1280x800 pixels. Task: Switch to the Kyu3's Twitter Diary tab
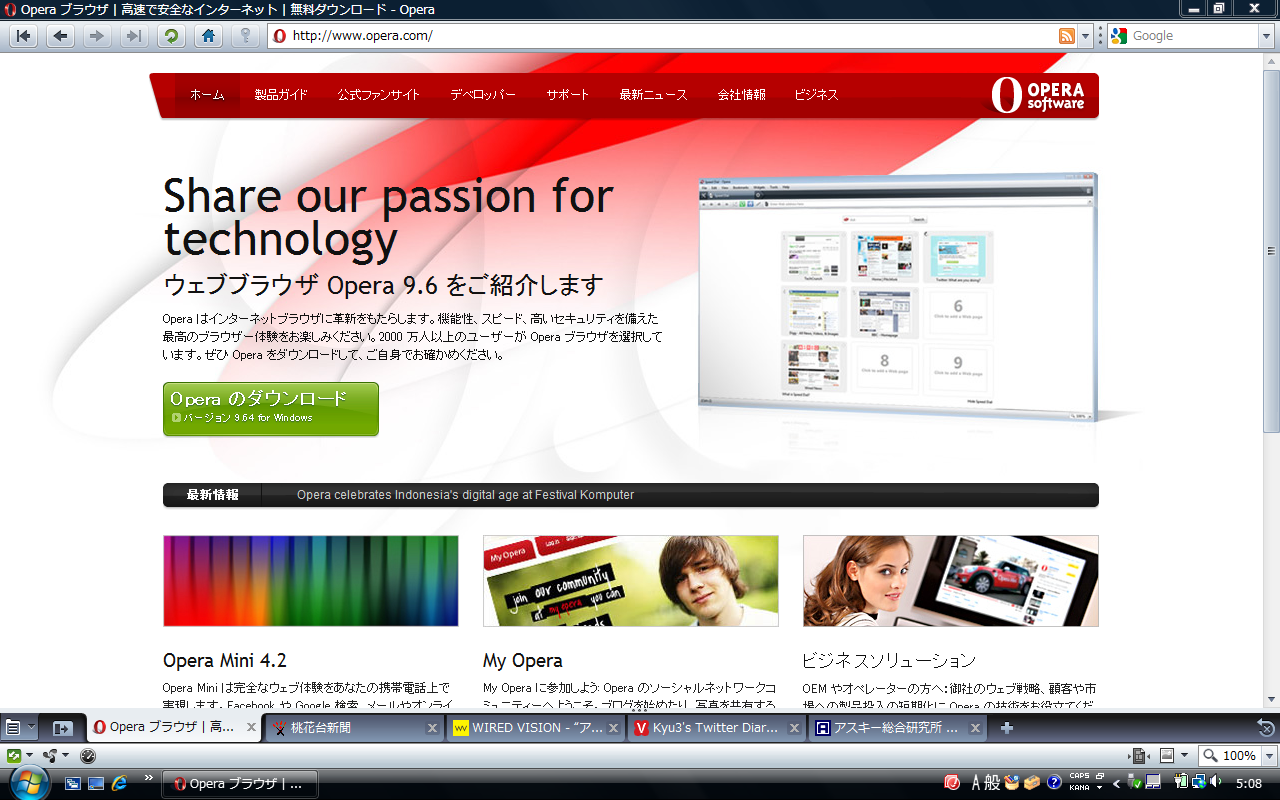[717, 728]
